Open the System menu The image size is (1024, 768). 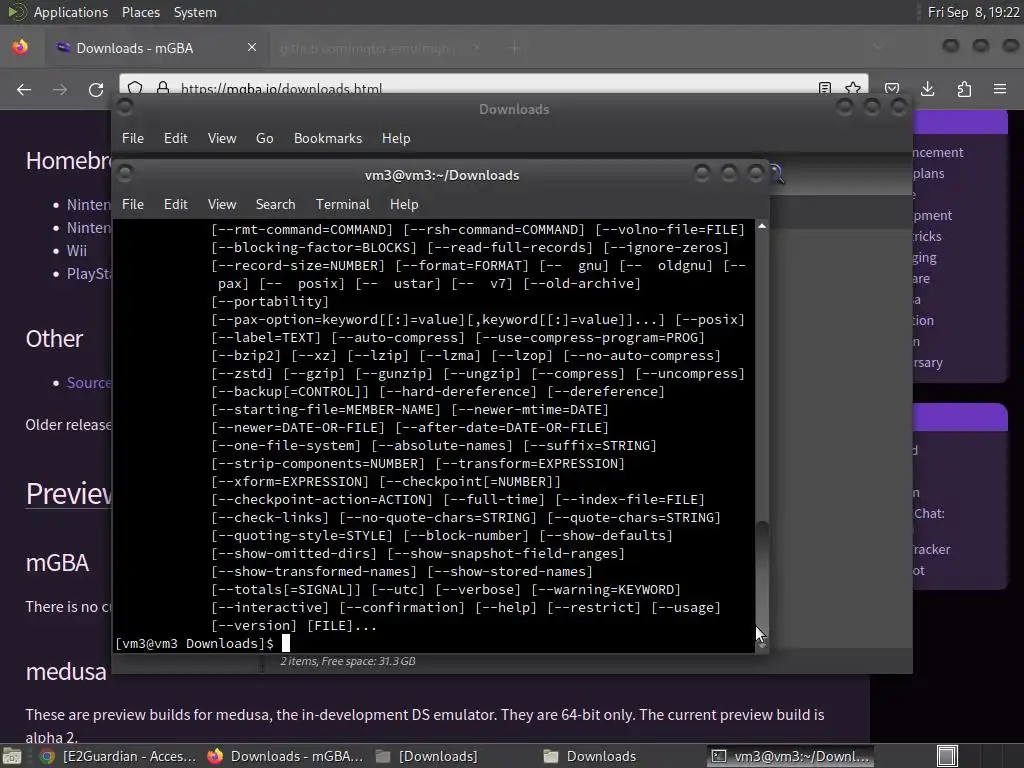click(195, 12)
